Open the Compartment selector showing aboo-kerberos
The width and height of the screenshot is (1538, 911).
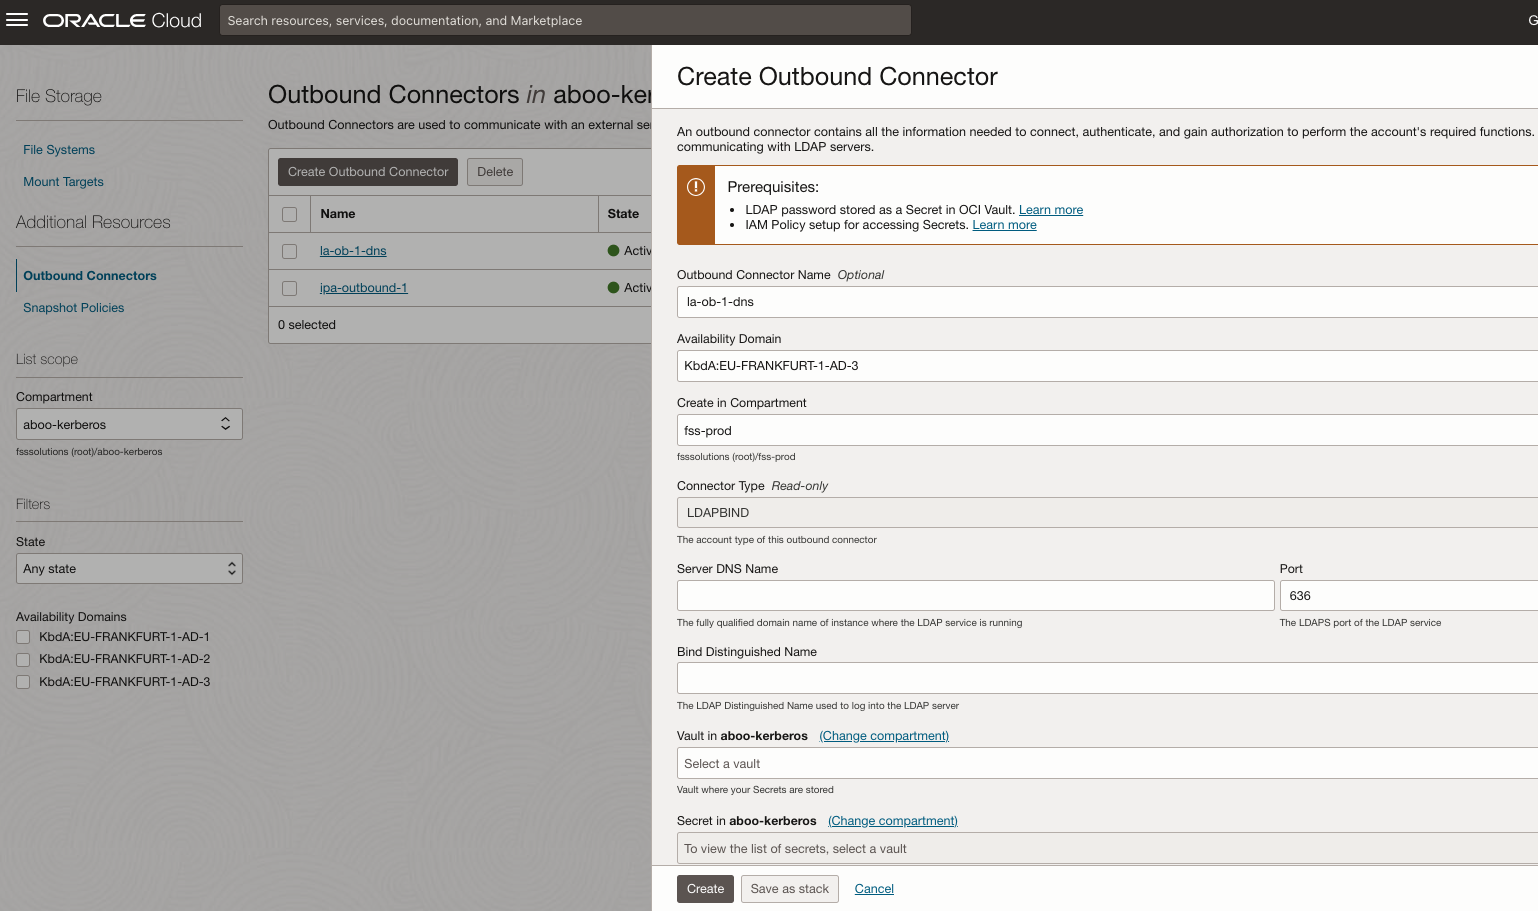click(129, 423)
